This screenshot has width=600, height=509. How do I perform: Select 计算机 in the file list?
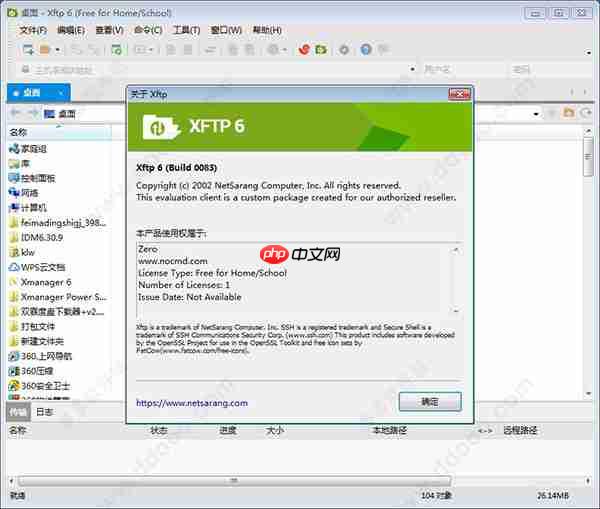pos(28,208)
